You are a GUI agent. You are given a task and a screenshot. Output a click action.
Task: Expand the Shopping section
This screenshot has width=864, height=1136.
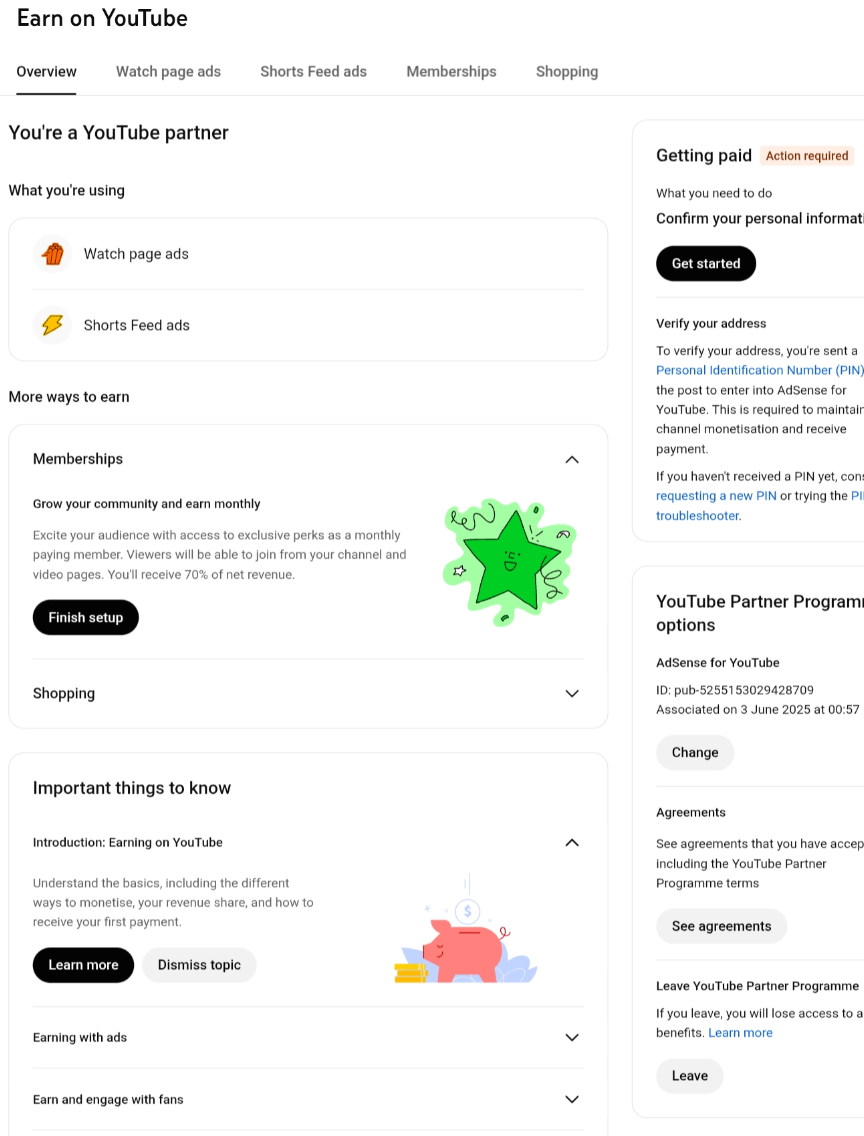point(572,693)
